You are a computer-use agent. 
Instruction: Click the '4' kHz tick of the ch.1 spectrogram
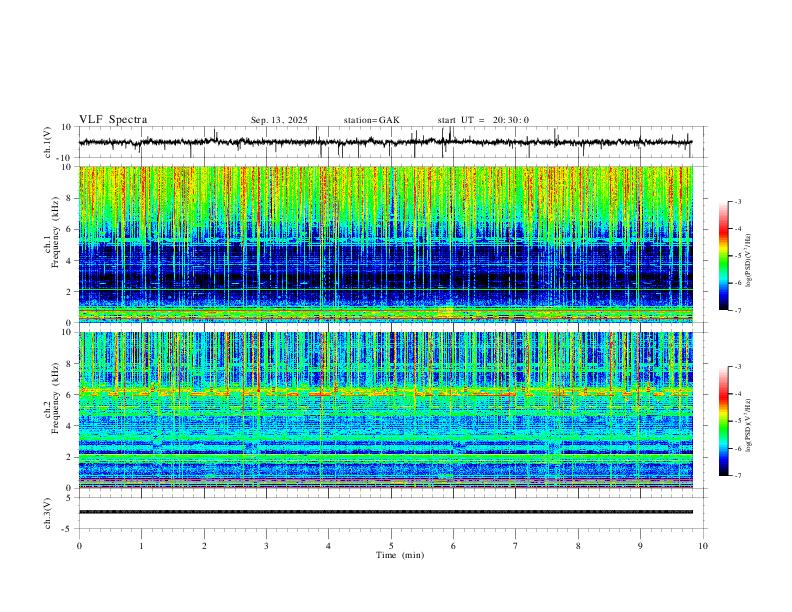pyautogui.click(x=70, y=261)
